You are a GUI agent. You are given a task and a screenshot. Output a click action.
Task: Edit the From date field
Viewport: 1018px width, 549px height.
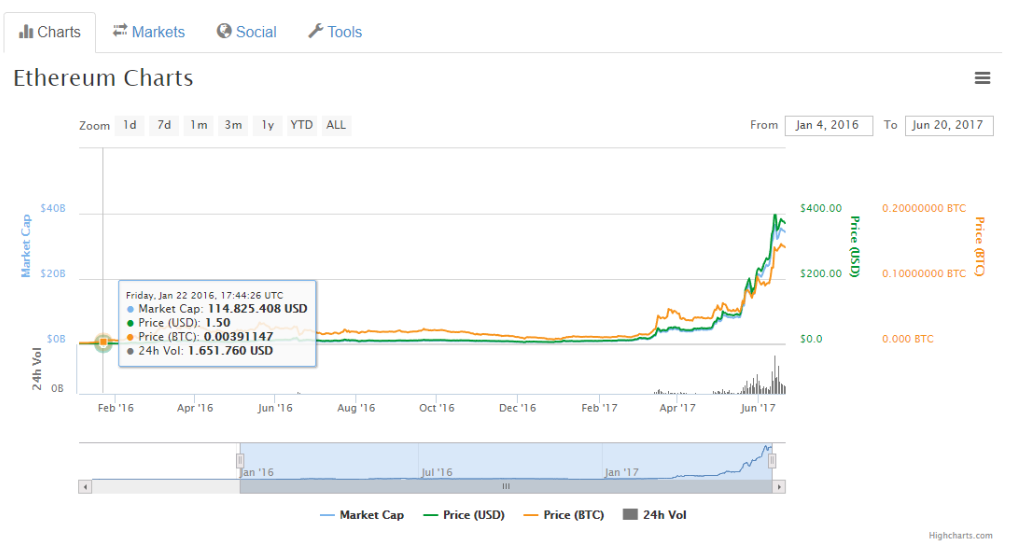[828, 125]
